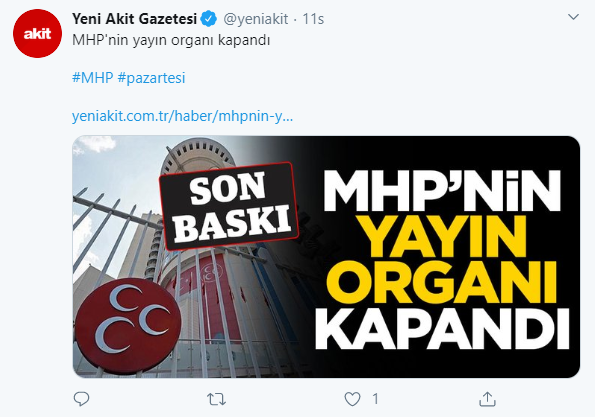Open the red akit profile avatar
This screenshot has width=595, height=417.
[x=37, y=33]
